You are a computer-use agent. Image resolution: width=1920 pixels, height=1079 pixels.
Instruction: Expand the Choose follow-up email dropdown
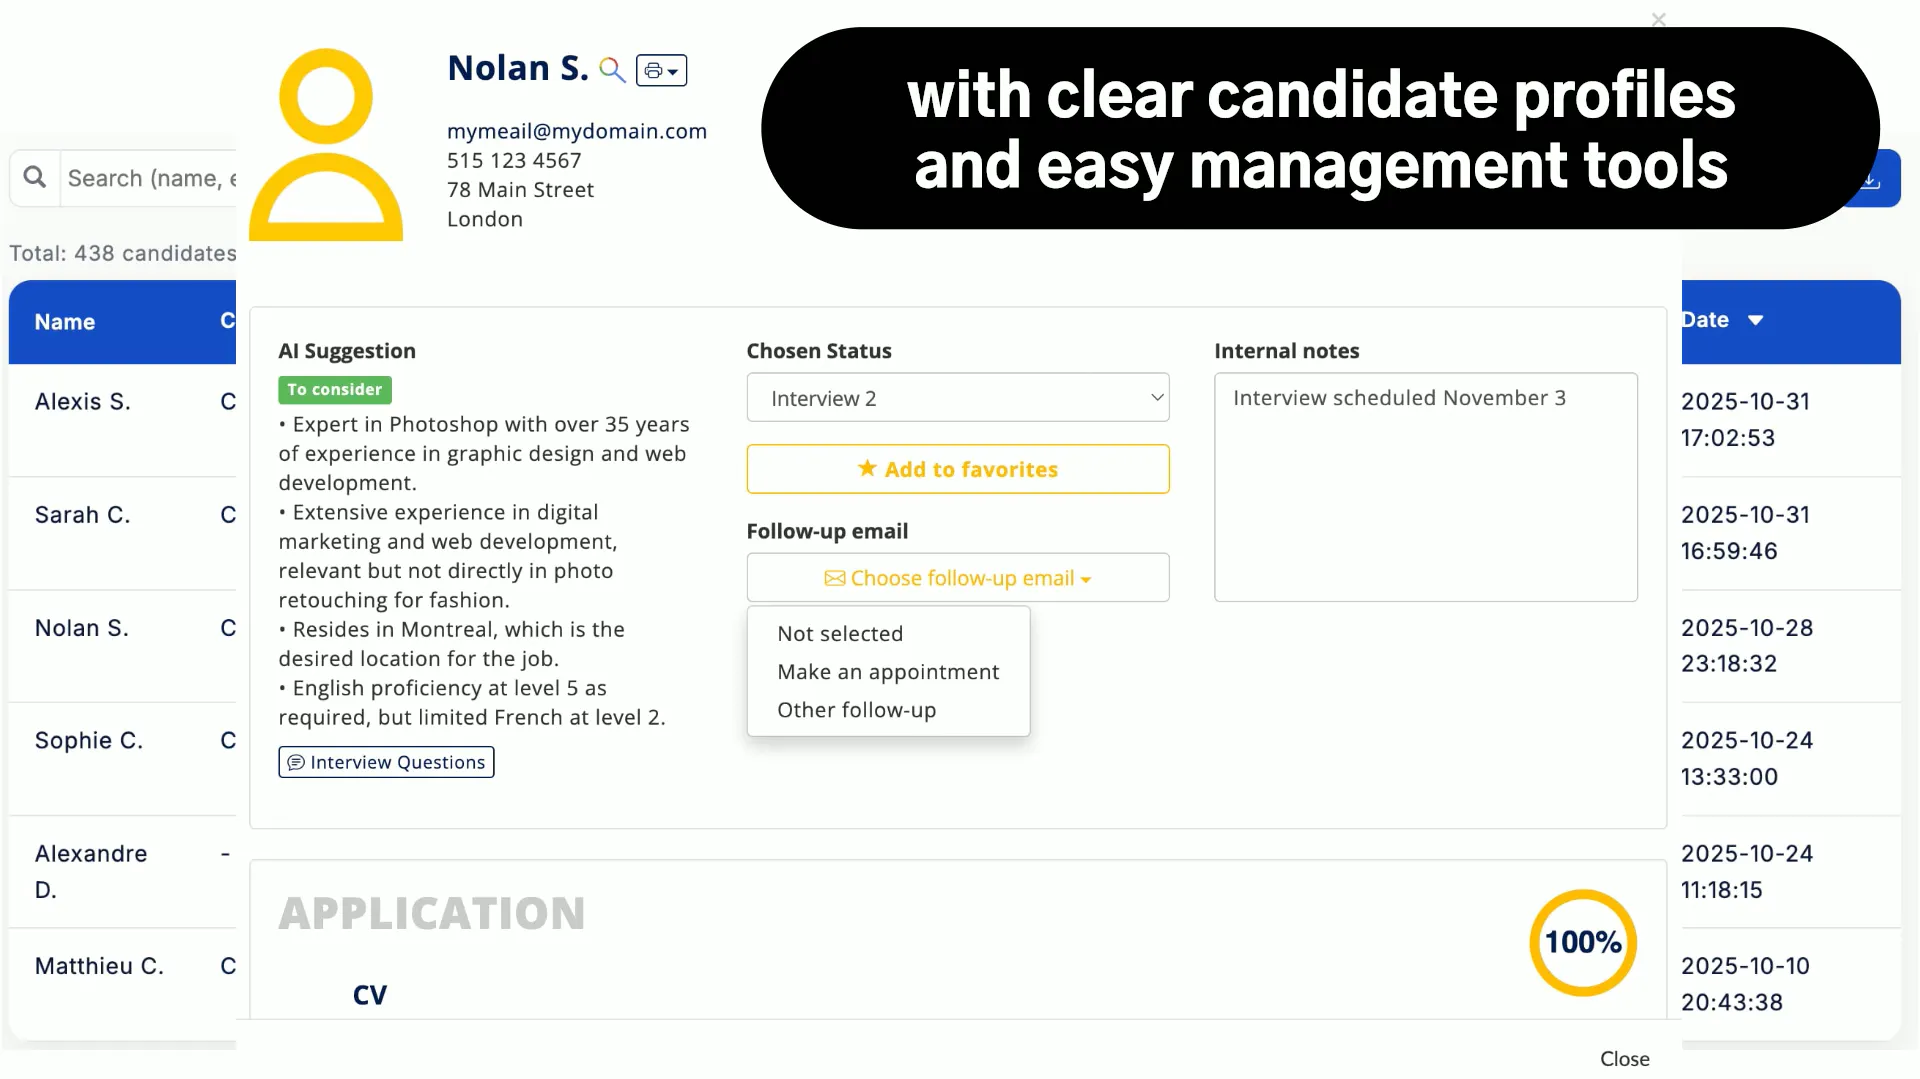pyautogui.click(x=957, y=578)
